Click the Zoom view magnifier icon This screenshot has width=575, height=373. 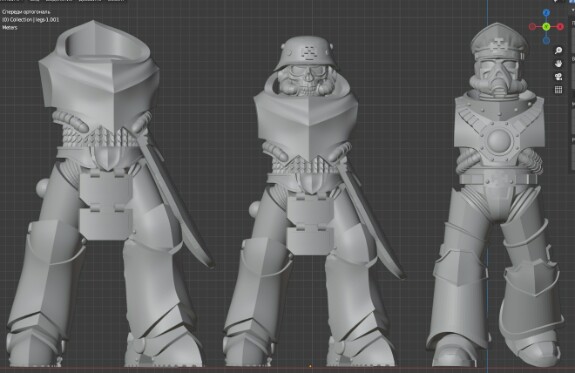point(558,51)
